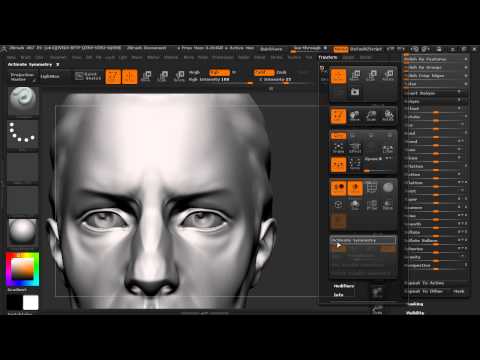480x360 pixels.
Task: Open LightBox from the top shelf
Action: [50, 77]
